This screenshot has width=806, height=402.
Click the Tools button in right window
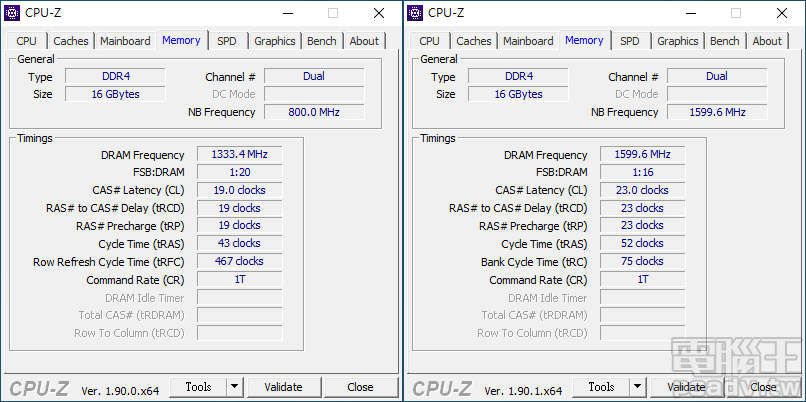click(601, 387)
